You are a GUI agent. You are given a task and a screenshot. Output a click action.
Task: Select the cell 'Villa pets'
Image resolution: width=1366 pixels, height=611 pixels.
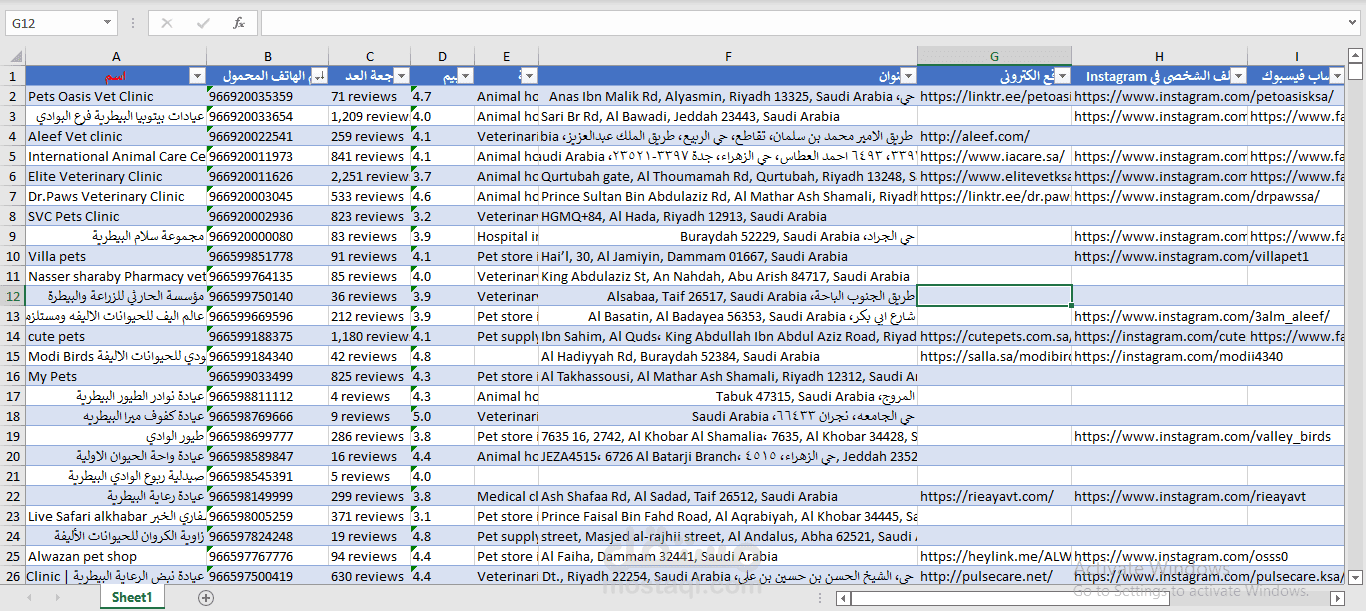[x=116, y=256]
